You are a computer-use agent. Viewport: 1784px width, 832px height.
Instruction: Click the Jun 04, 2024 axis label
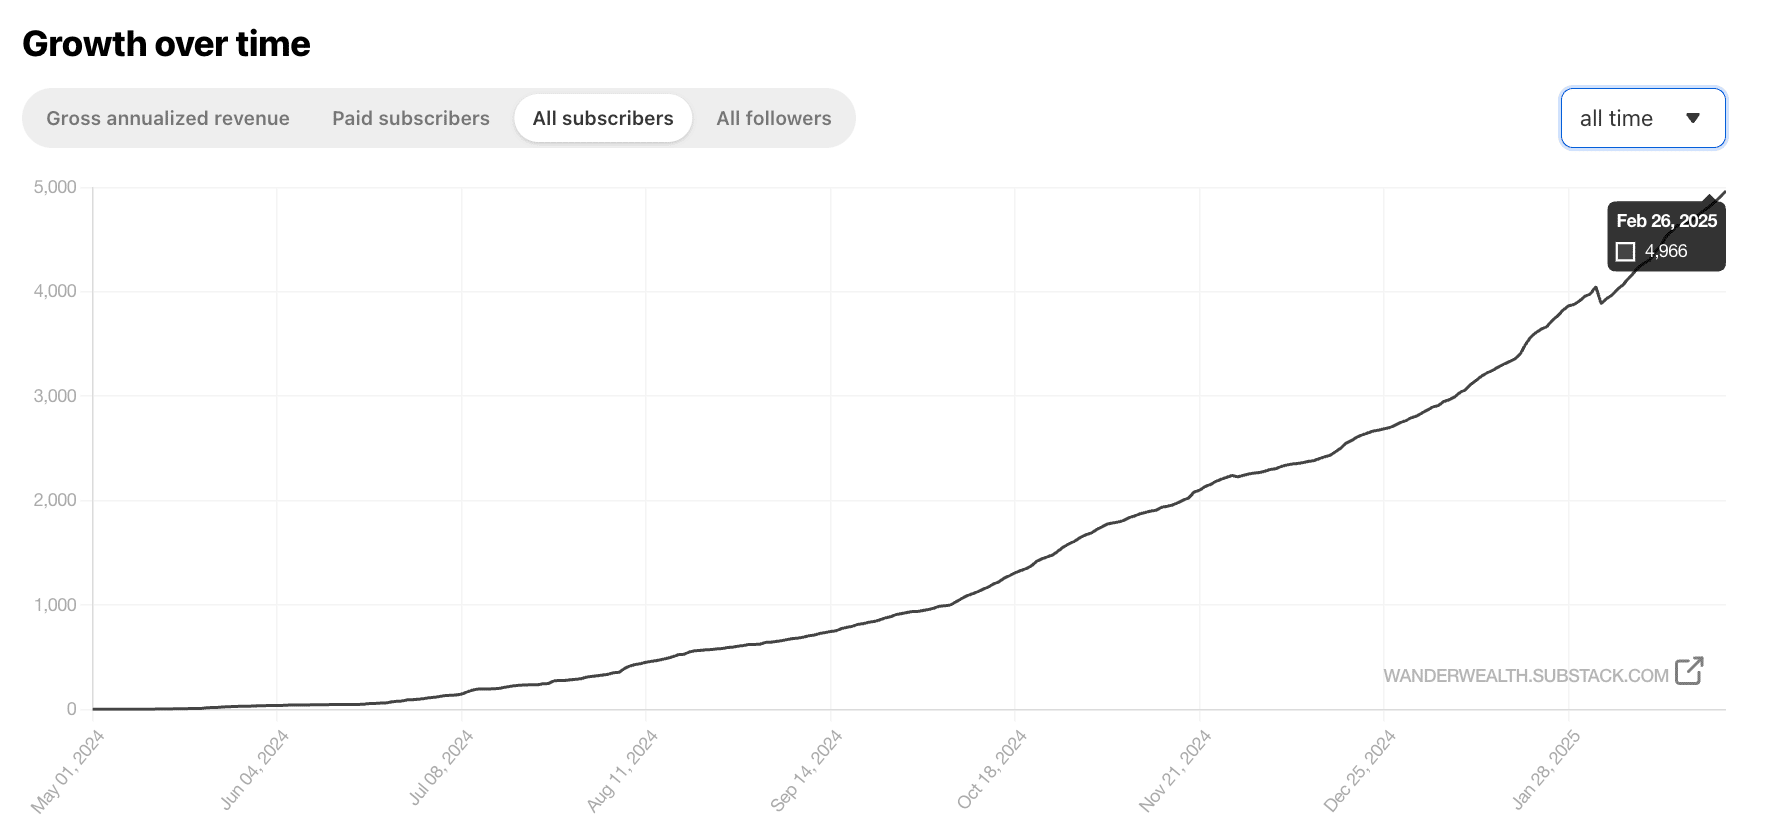(254, 769)
